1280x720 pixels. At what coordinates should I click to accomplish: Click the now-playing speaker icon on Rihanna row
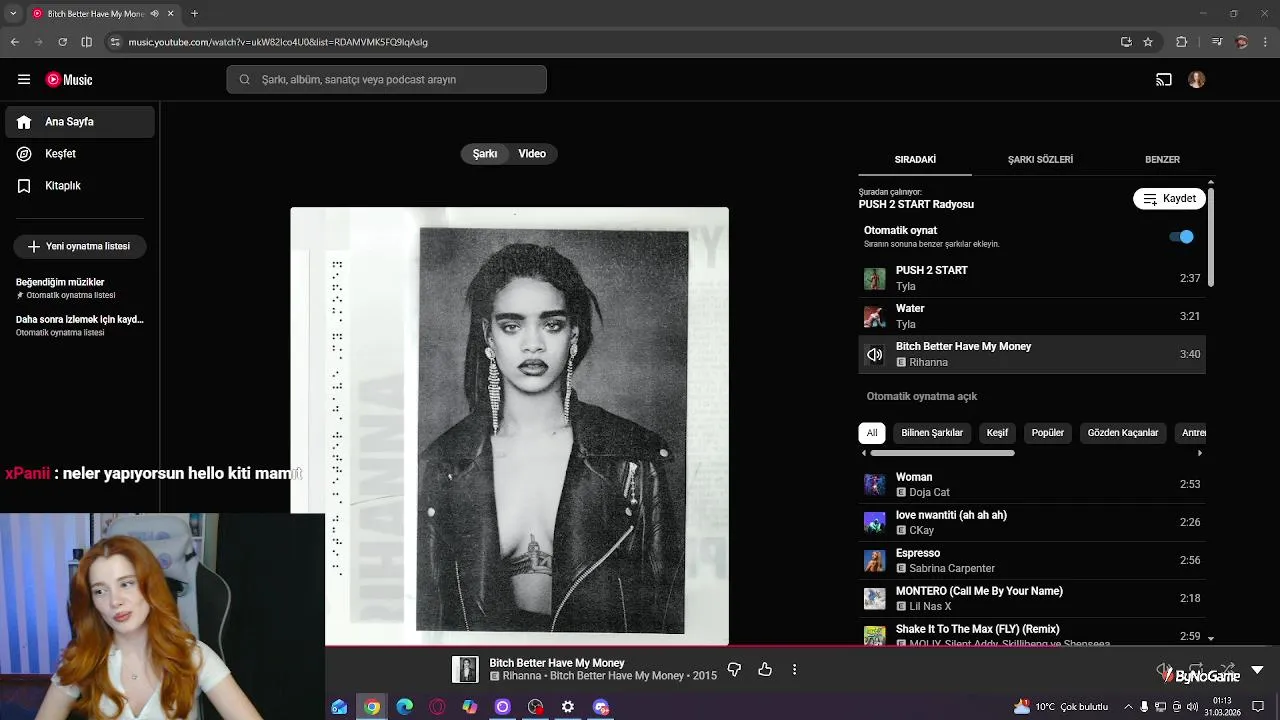874,354
